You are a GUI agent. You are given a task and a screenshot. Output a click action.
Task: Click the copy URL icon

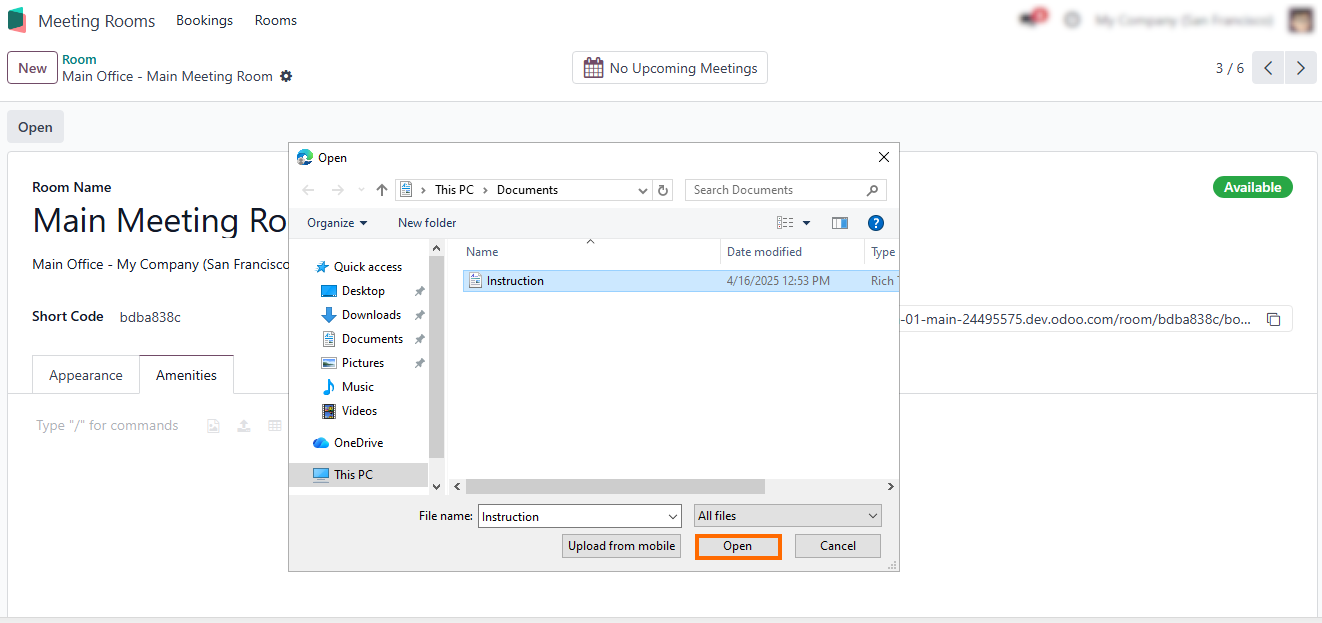[x=1273, y=320]
